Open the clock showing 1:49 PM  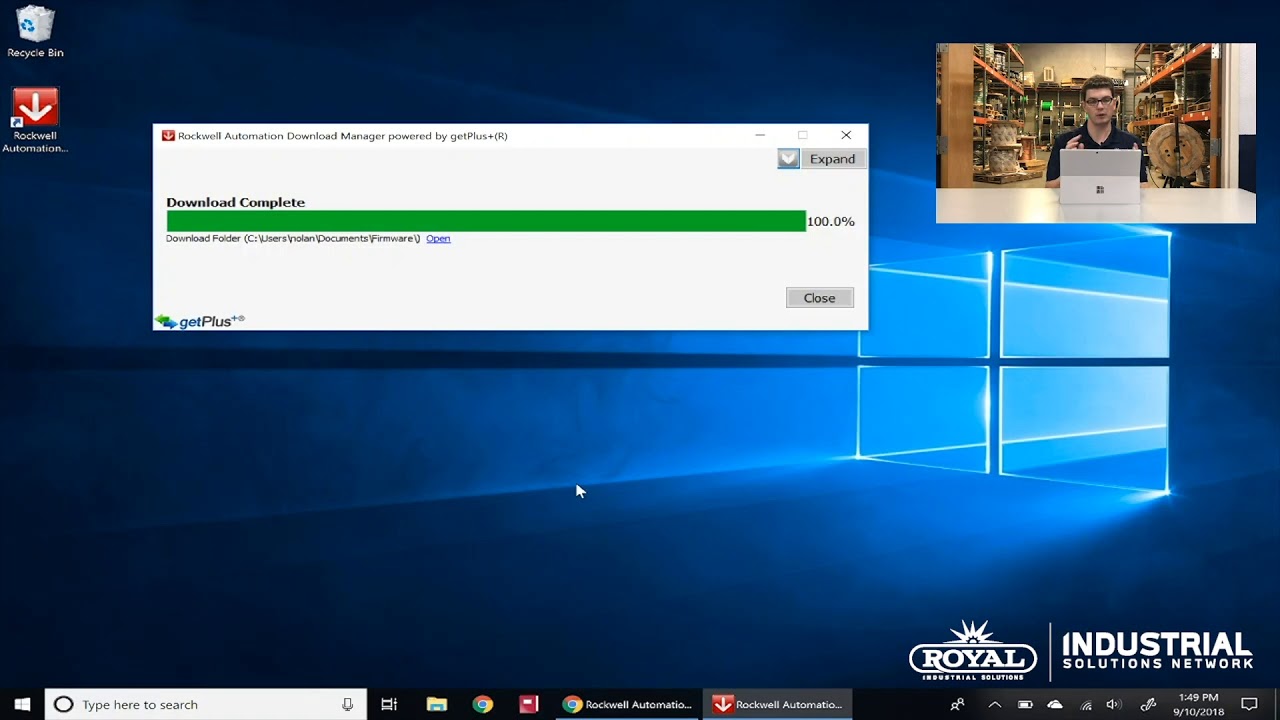(x=1198, y=704)
